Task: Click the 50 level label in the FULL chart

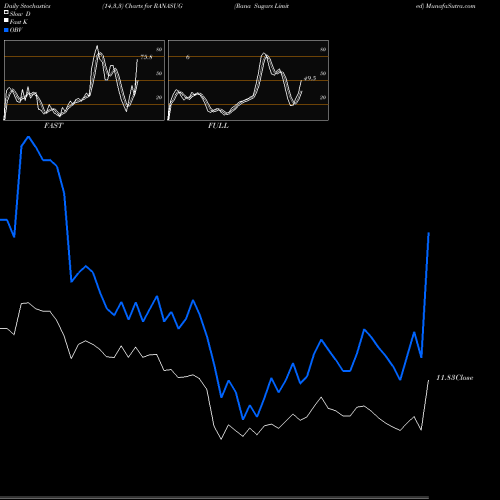Action: [323, 73]
